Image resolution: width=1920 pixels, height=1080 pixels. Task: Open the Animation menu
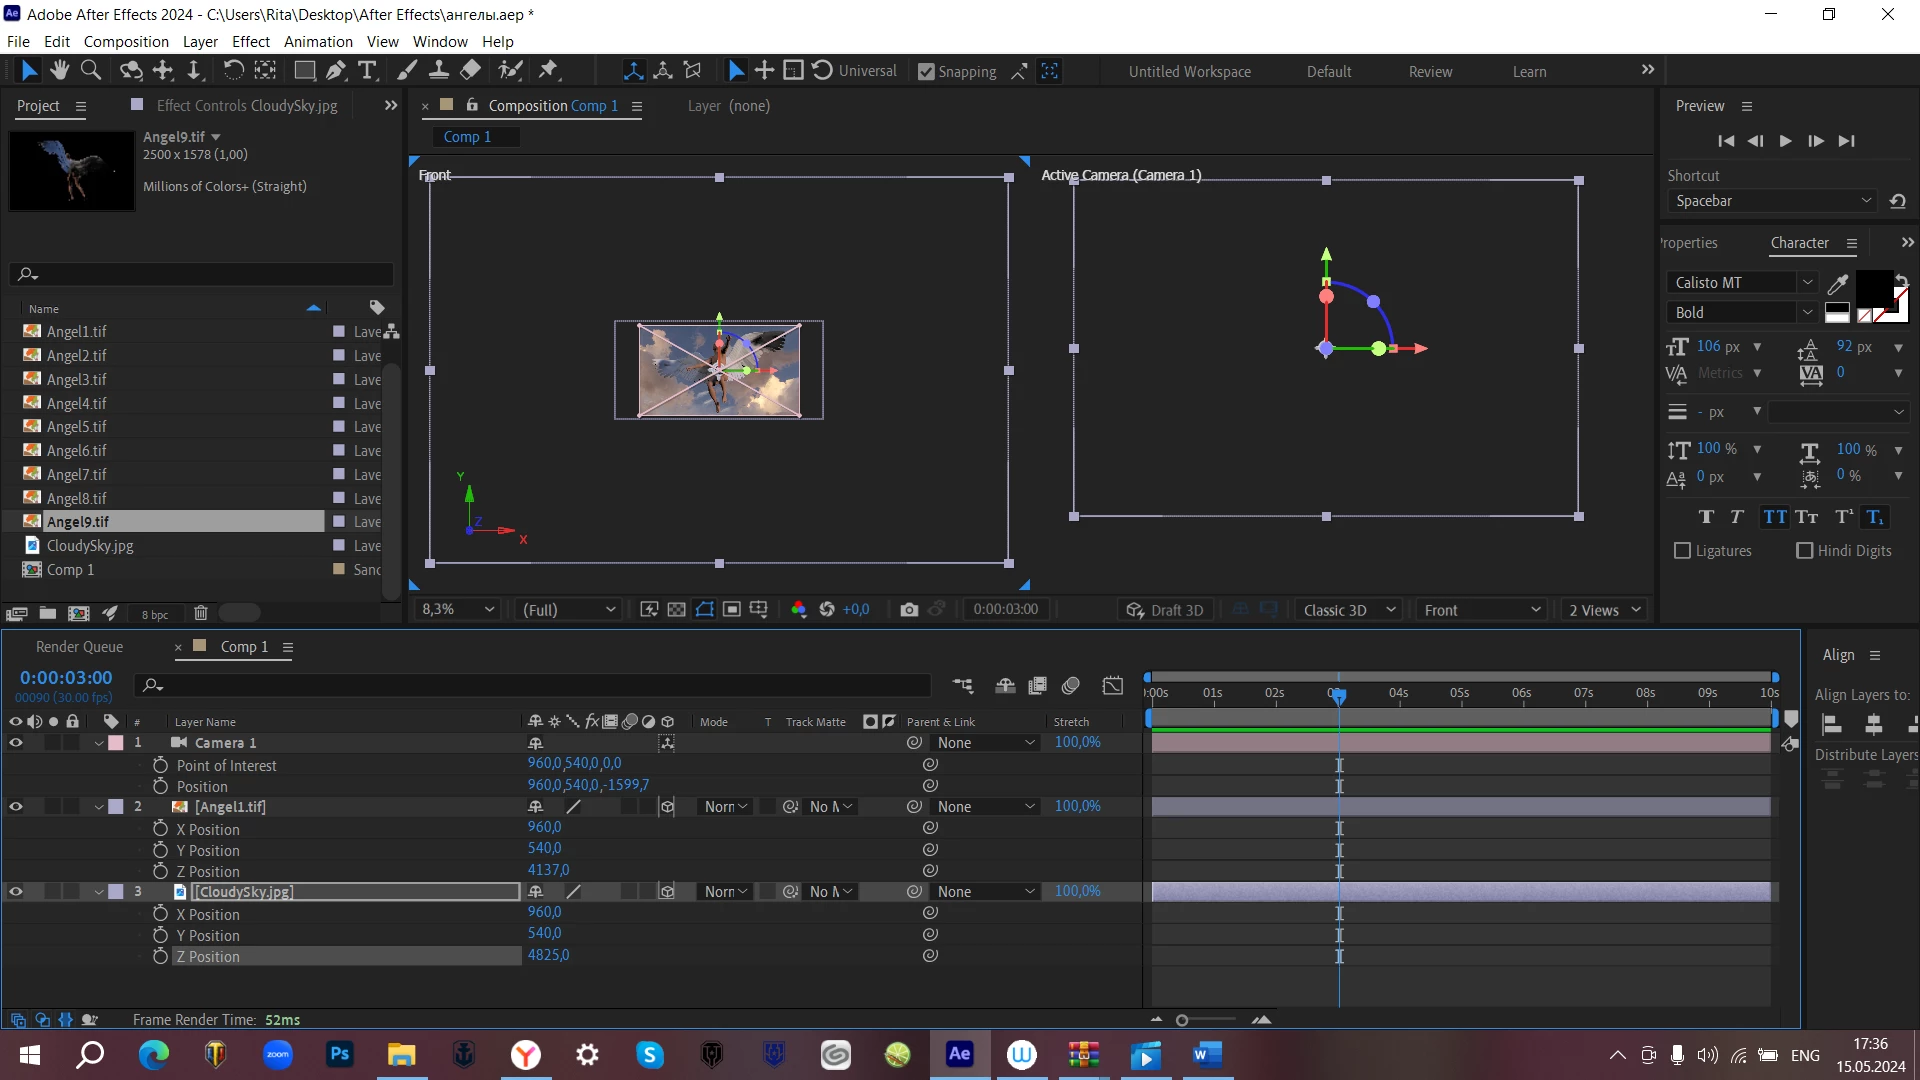point(318,42)
